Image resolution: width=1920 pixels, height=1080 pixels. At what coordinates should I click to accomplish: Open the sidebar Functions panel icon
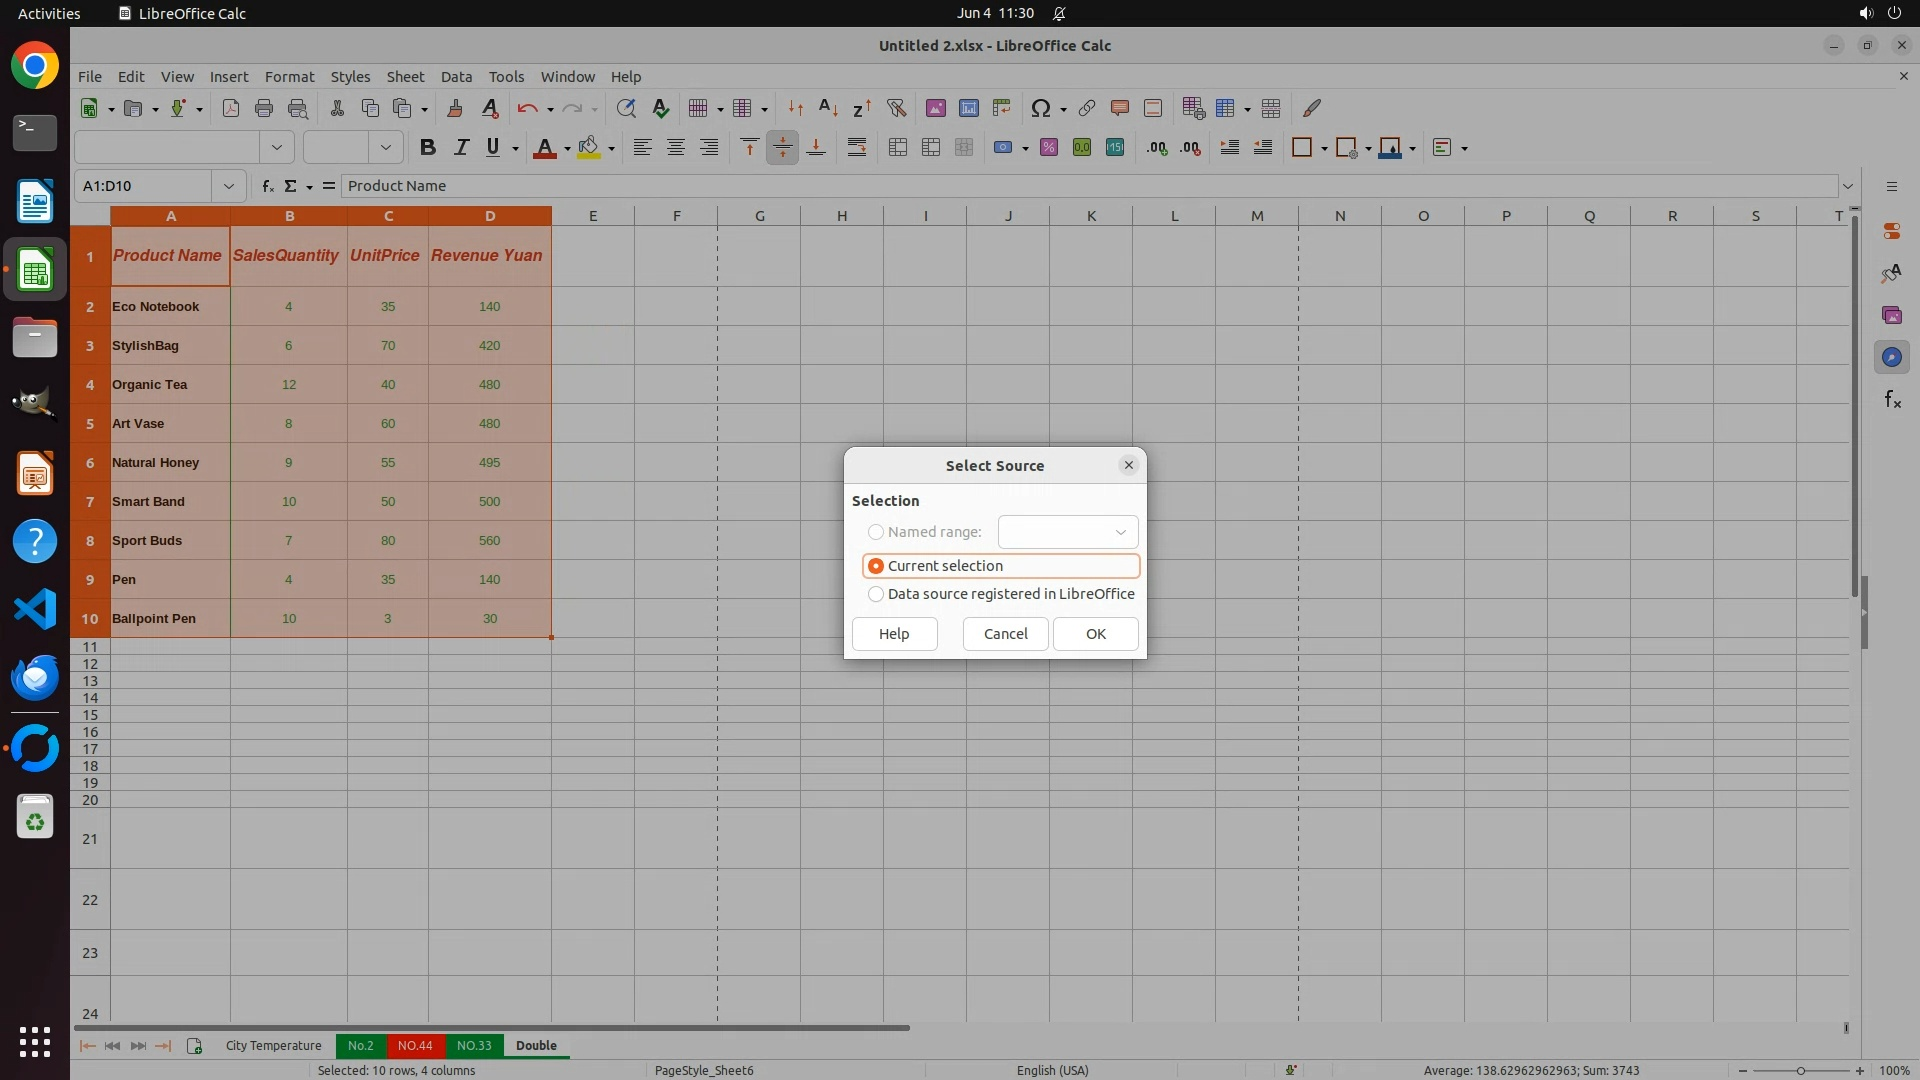point(1892,400)
